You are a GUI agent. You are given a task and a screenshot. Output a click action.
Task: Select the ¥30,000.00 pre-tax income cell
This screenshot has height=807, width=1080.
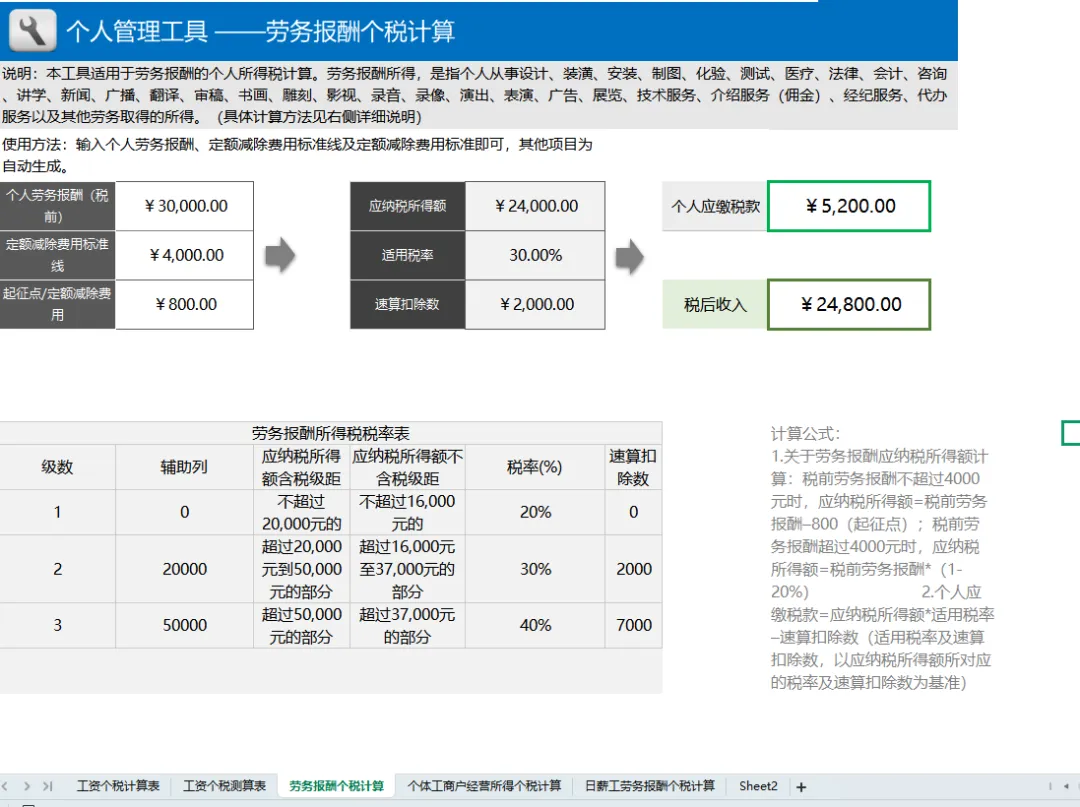pyautogui.click(x=185, y=206)
